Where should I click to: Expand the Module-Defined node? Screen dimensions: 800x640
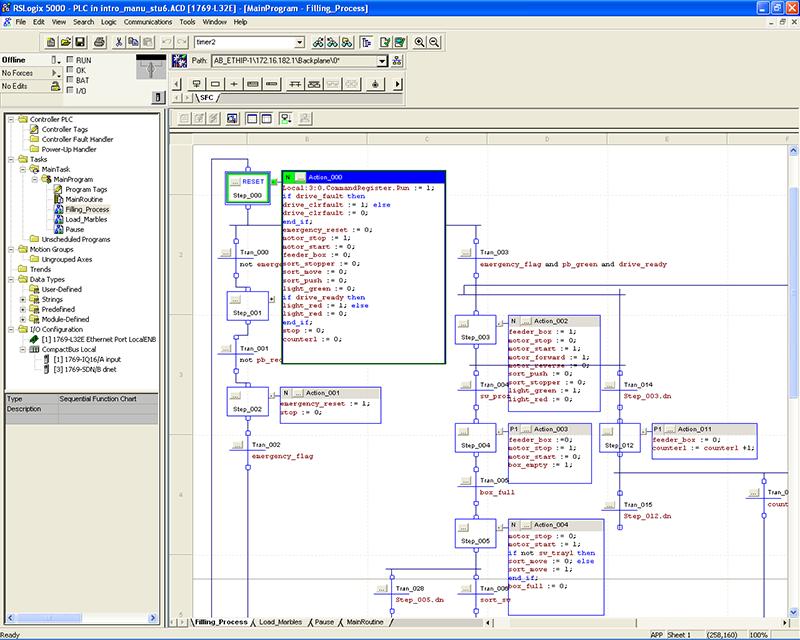(x=22, y=319)
